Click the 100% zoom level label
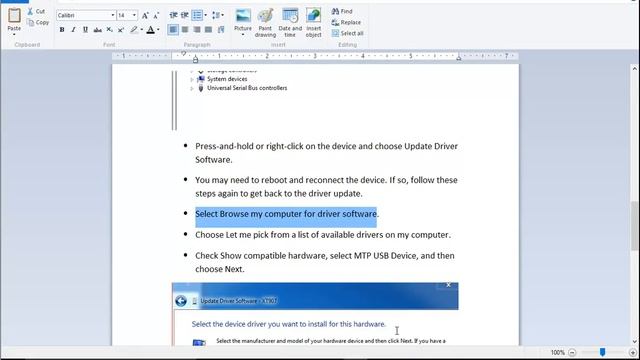 point(558,352)
